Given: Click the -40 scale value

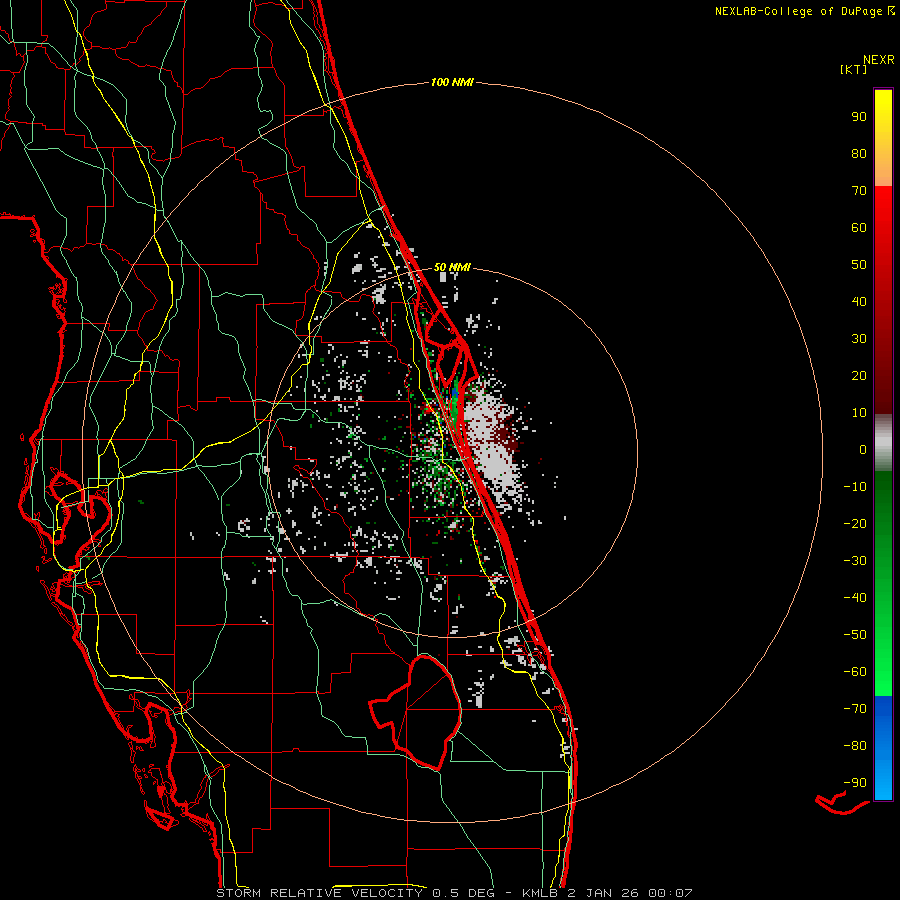Looking at the screenshot, I should point(855,598).
